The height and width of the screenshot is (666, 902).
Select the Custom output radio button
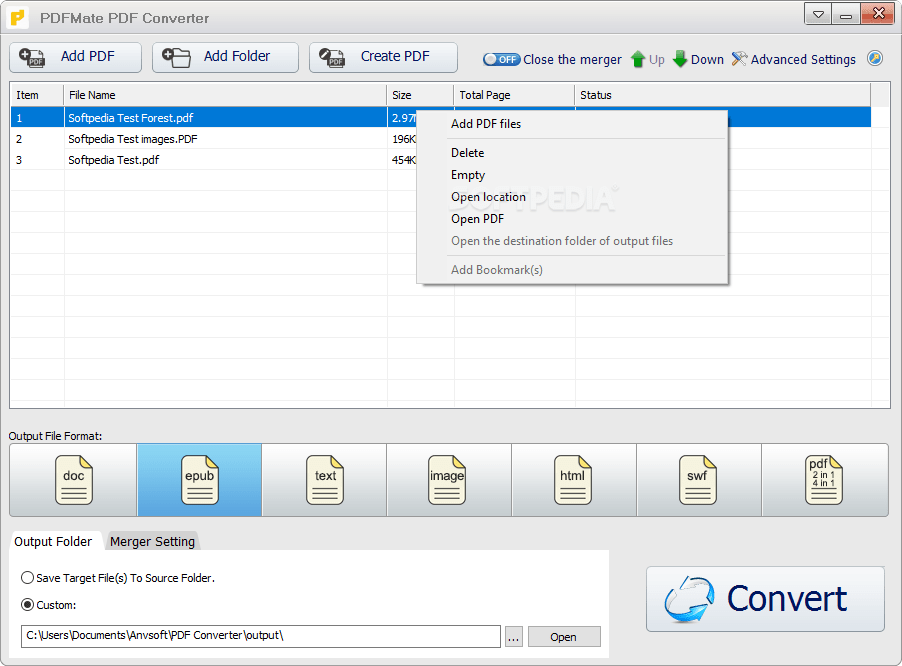click(27, 604)
